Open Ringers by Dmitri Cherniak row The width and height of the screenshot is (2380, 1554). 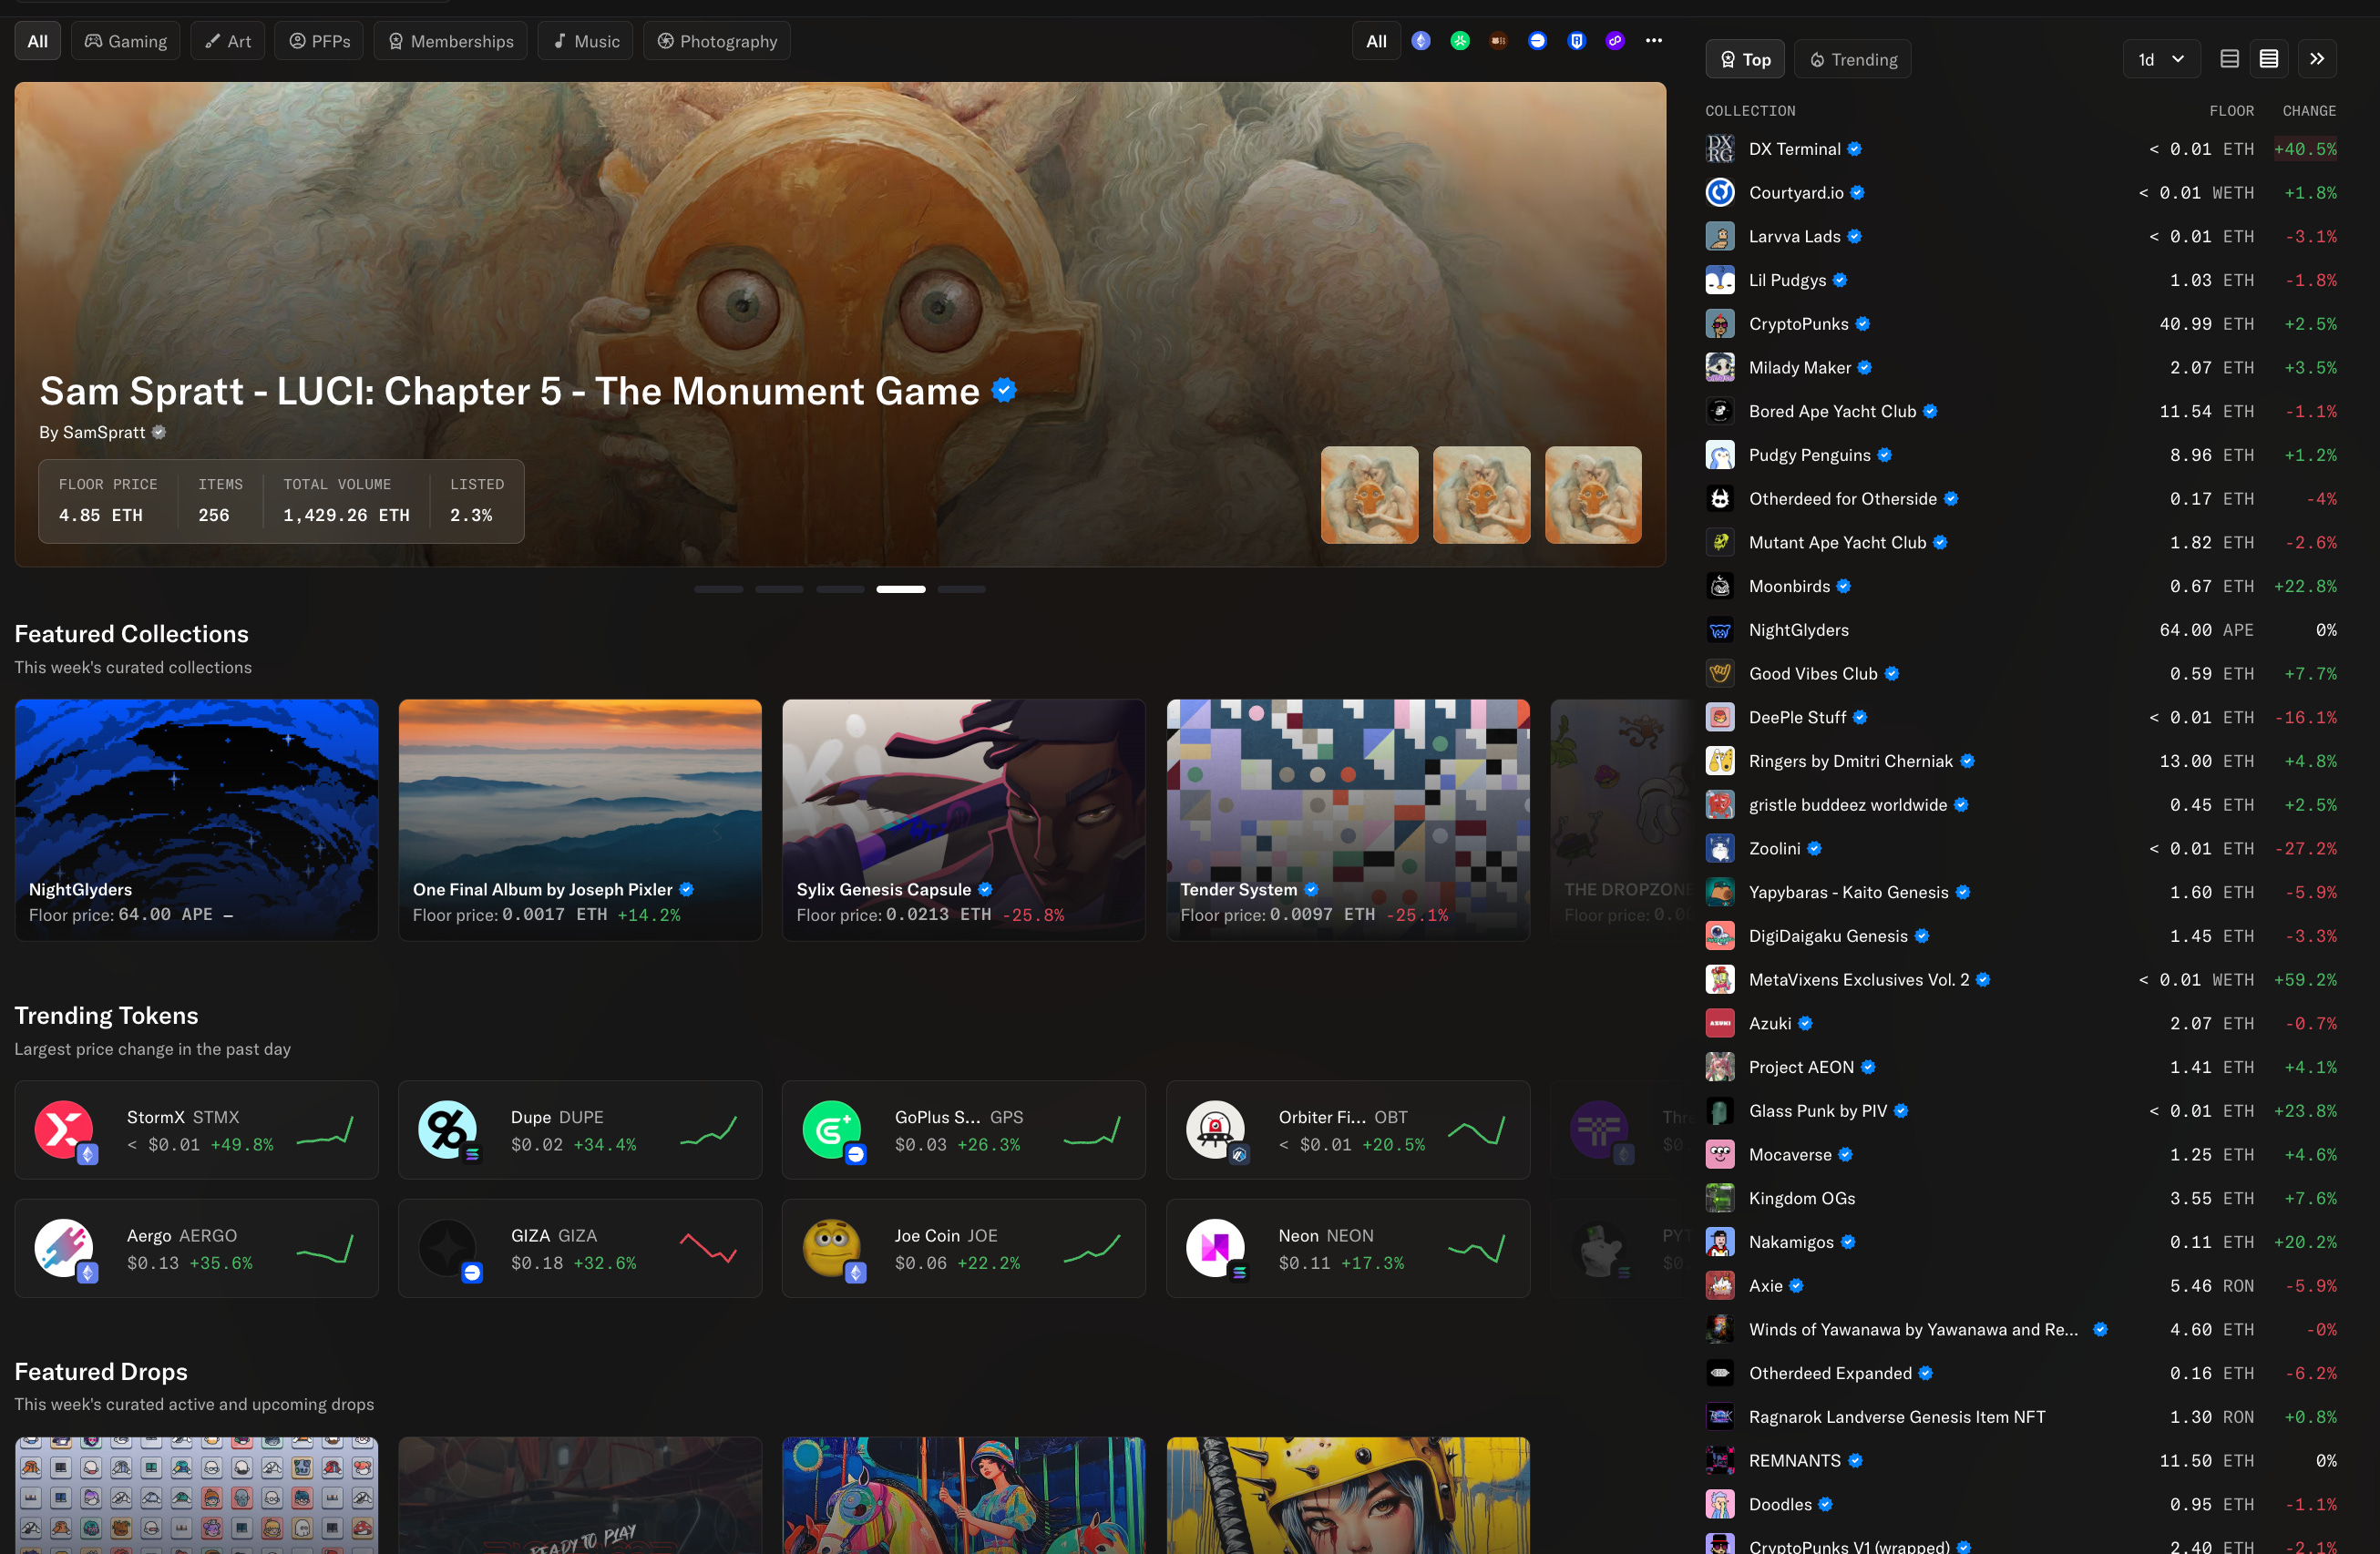coord(2021,761)
